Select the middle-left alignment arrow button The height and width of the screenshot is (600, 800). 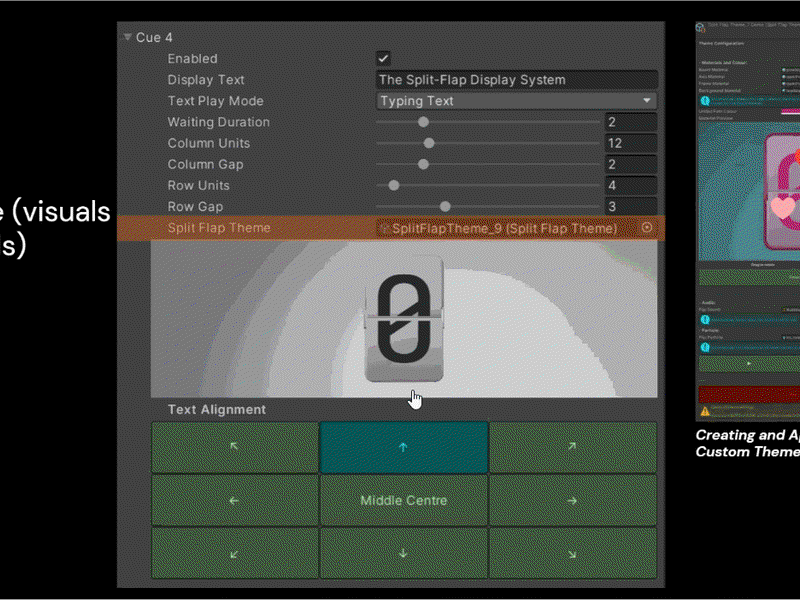coord(235,501)
